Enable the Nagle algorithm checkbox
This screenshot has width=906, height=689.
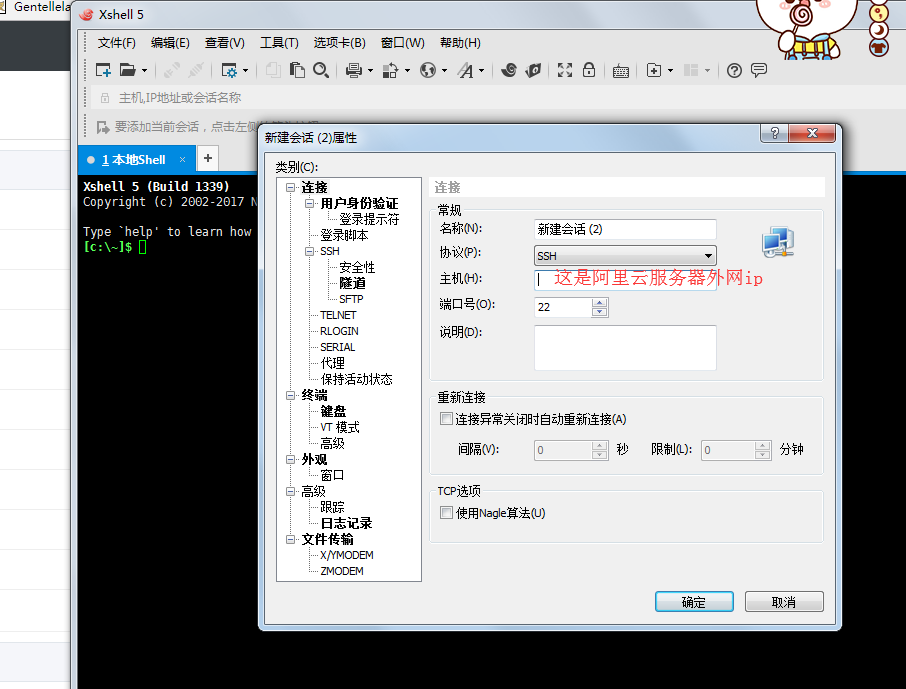(x=446, y=512)
